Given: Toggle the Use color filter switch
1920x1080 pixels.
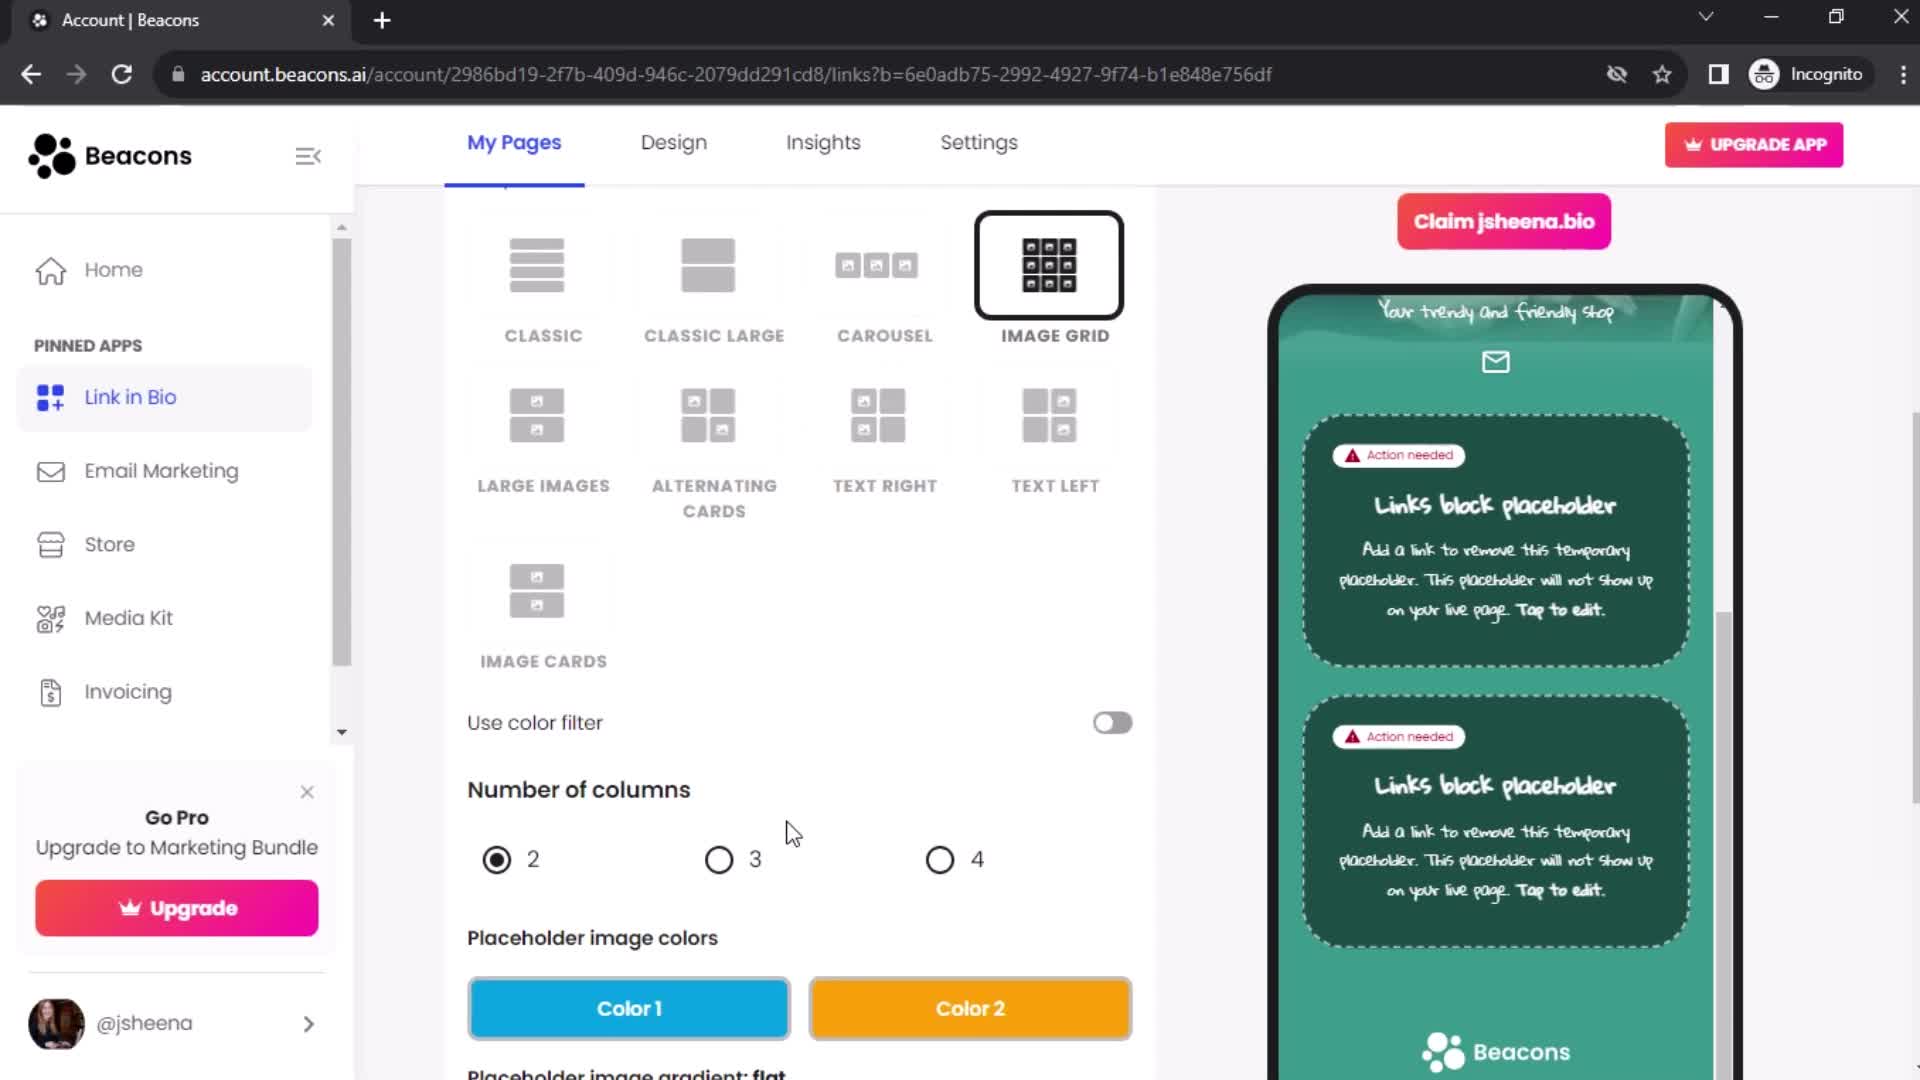Looking at the screenshot, I should click(1112, 723).
